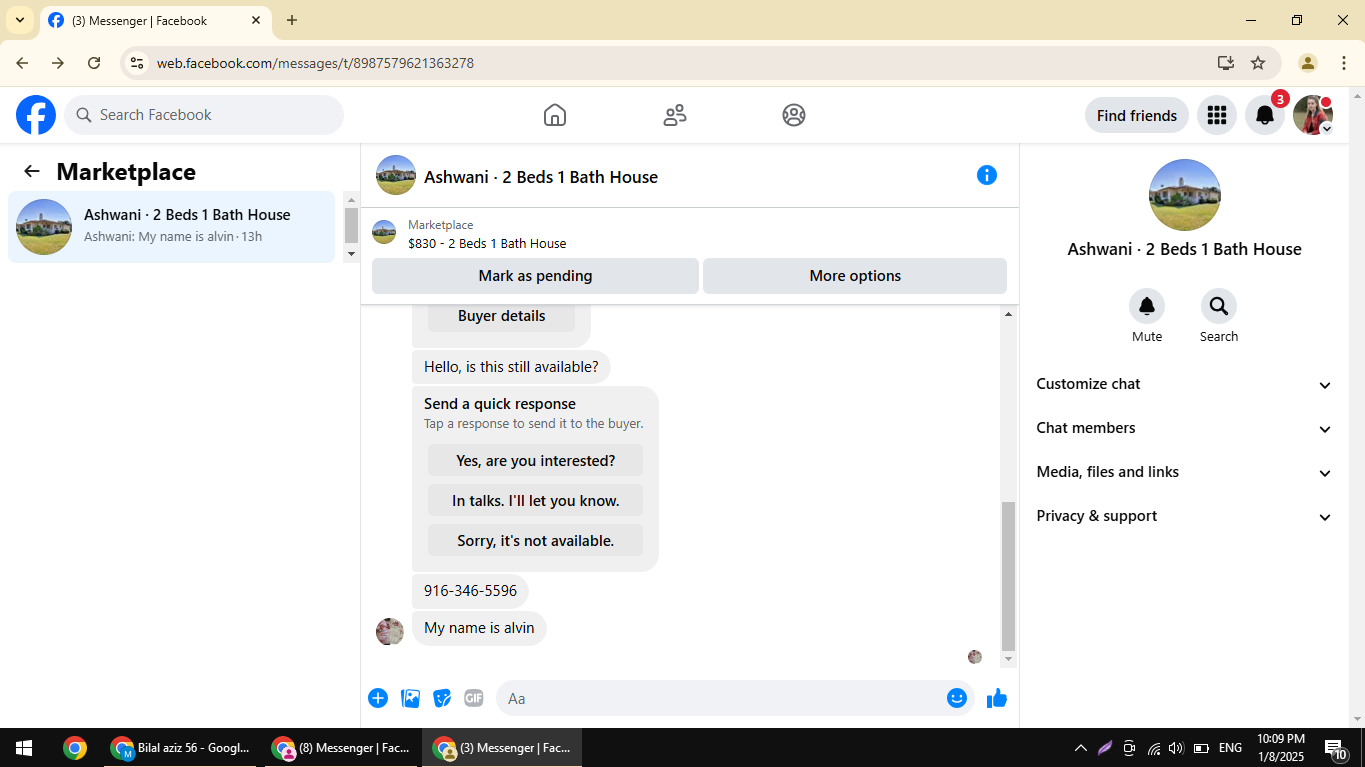Open Chrome three-dot menu
This screenshot has width=1365, height=767.
pyautogui.click(x=1344, y=63)
